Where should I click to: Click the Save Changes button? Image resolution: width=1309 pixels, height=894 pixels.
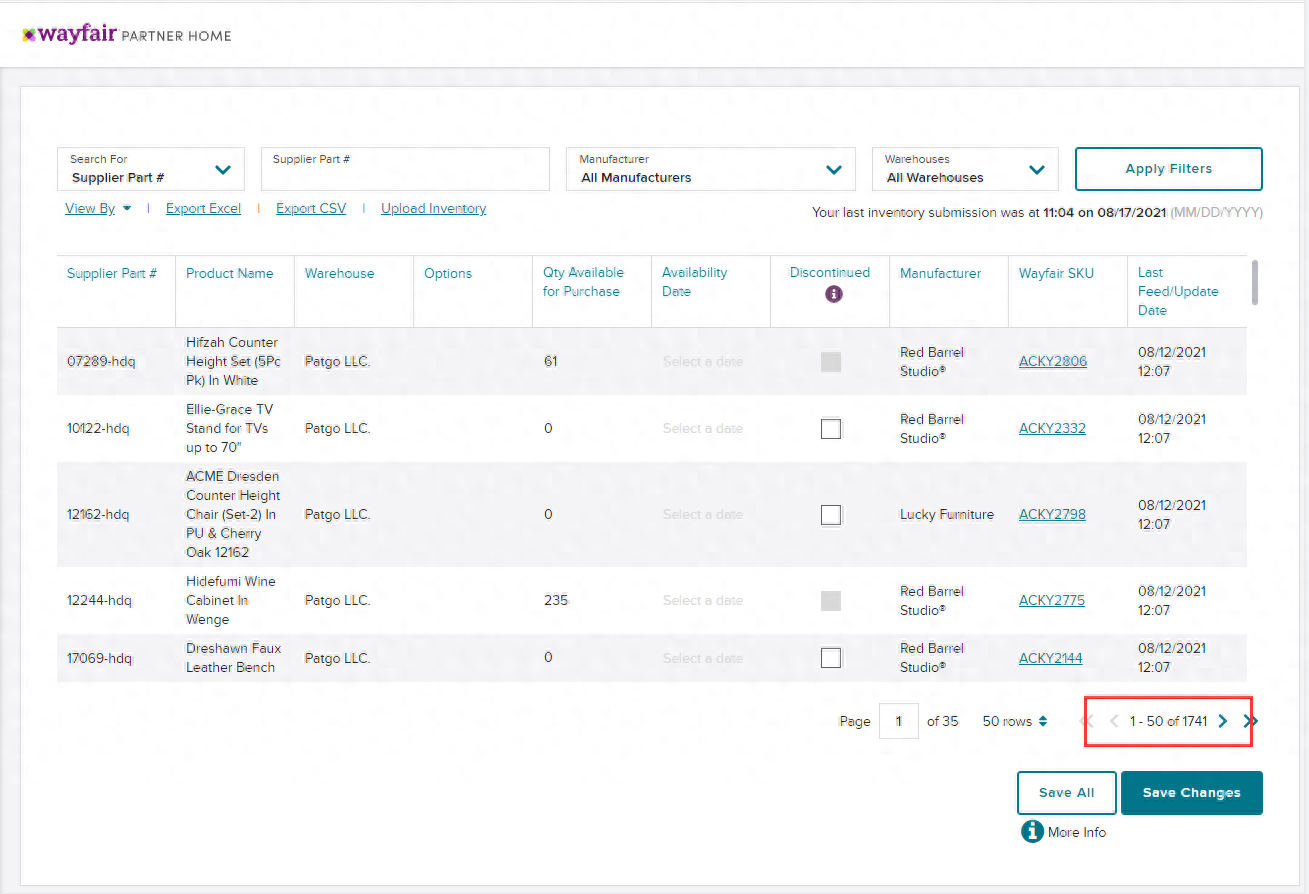click(1191, 793)
